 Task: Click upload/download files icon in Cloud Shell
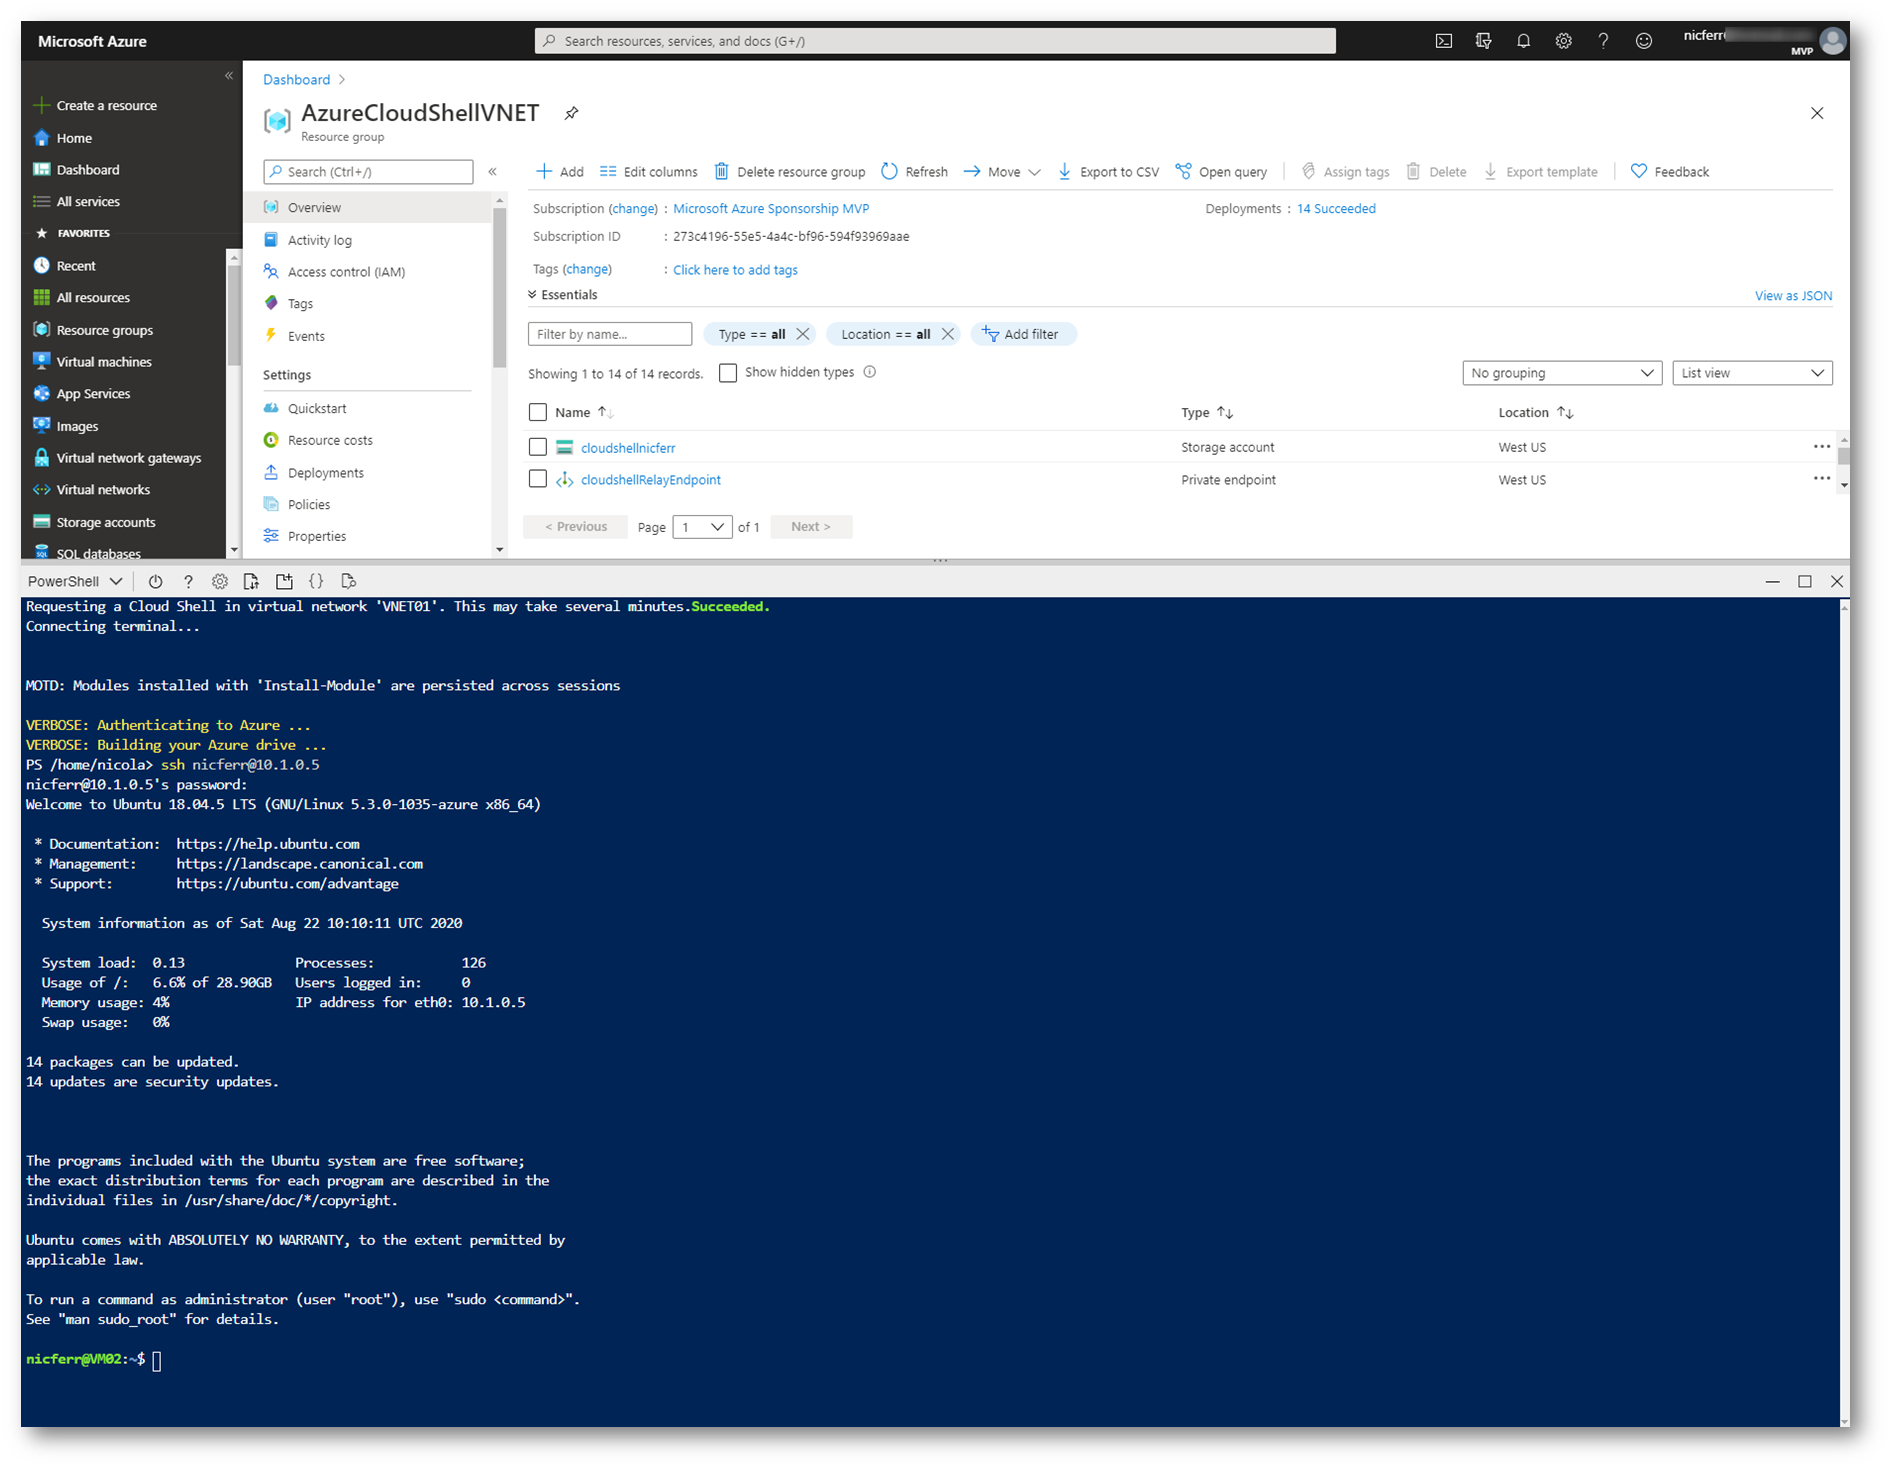click(x=251, y=581)
